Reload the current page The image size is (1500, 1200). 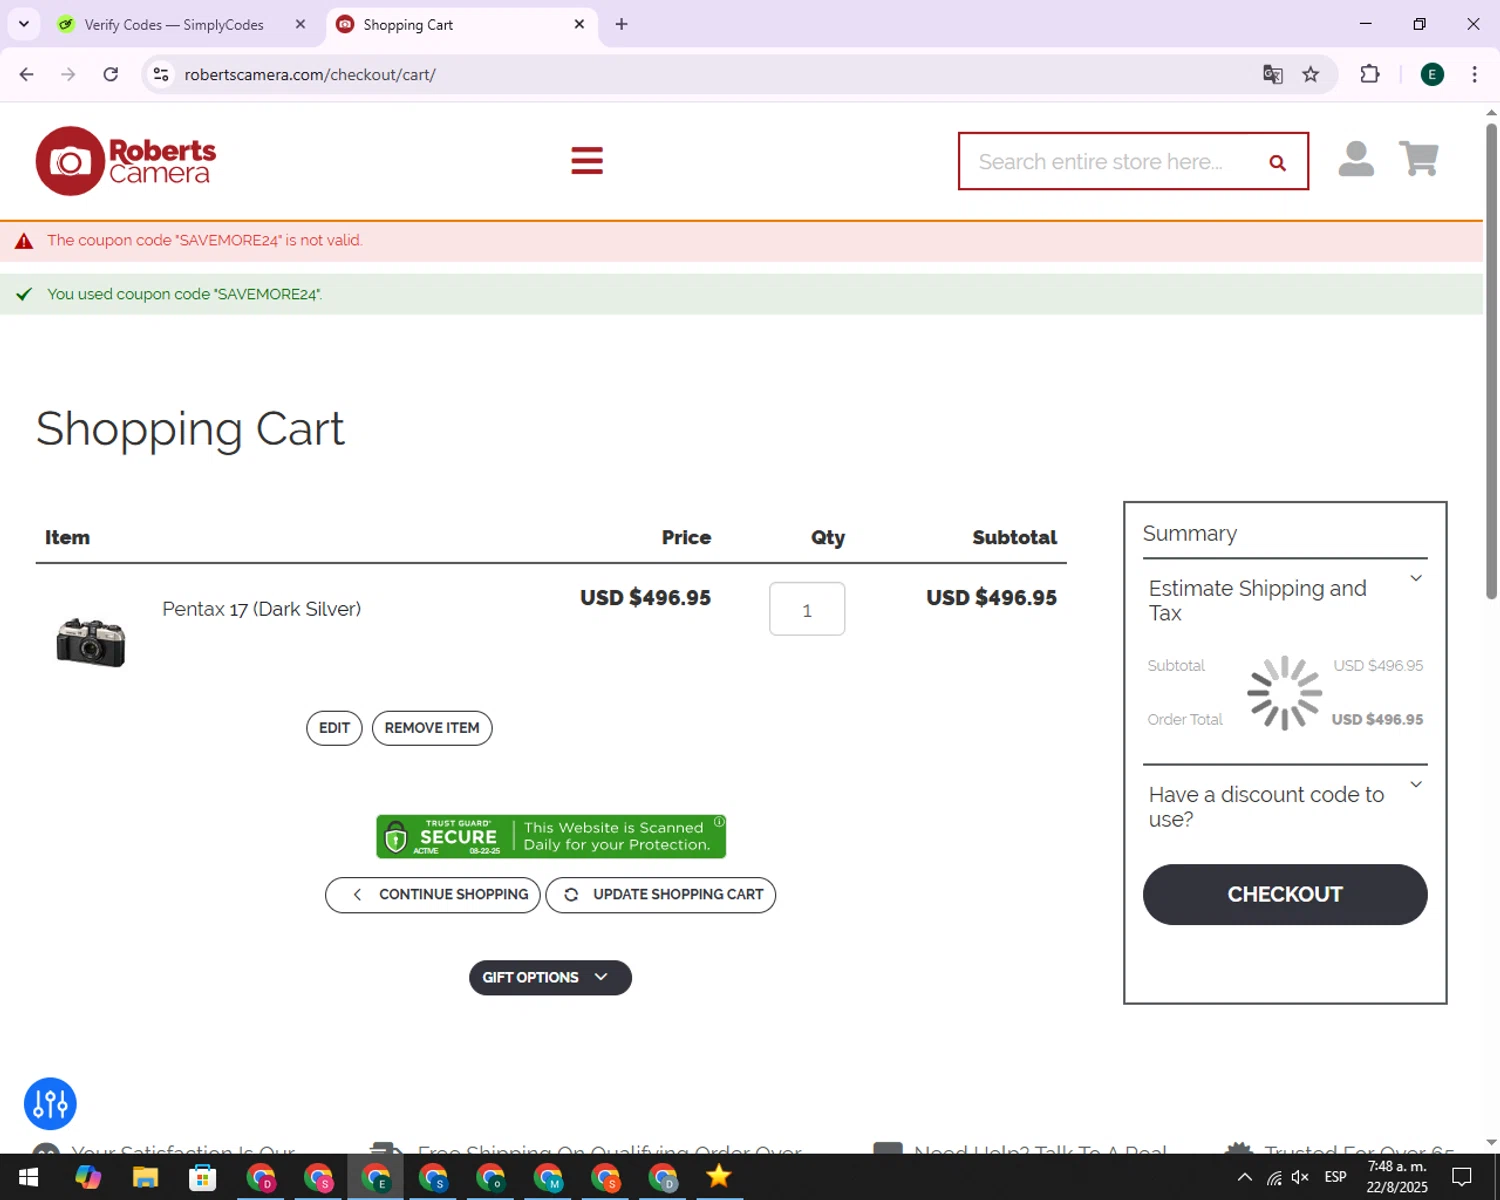[x=111, y=74]
